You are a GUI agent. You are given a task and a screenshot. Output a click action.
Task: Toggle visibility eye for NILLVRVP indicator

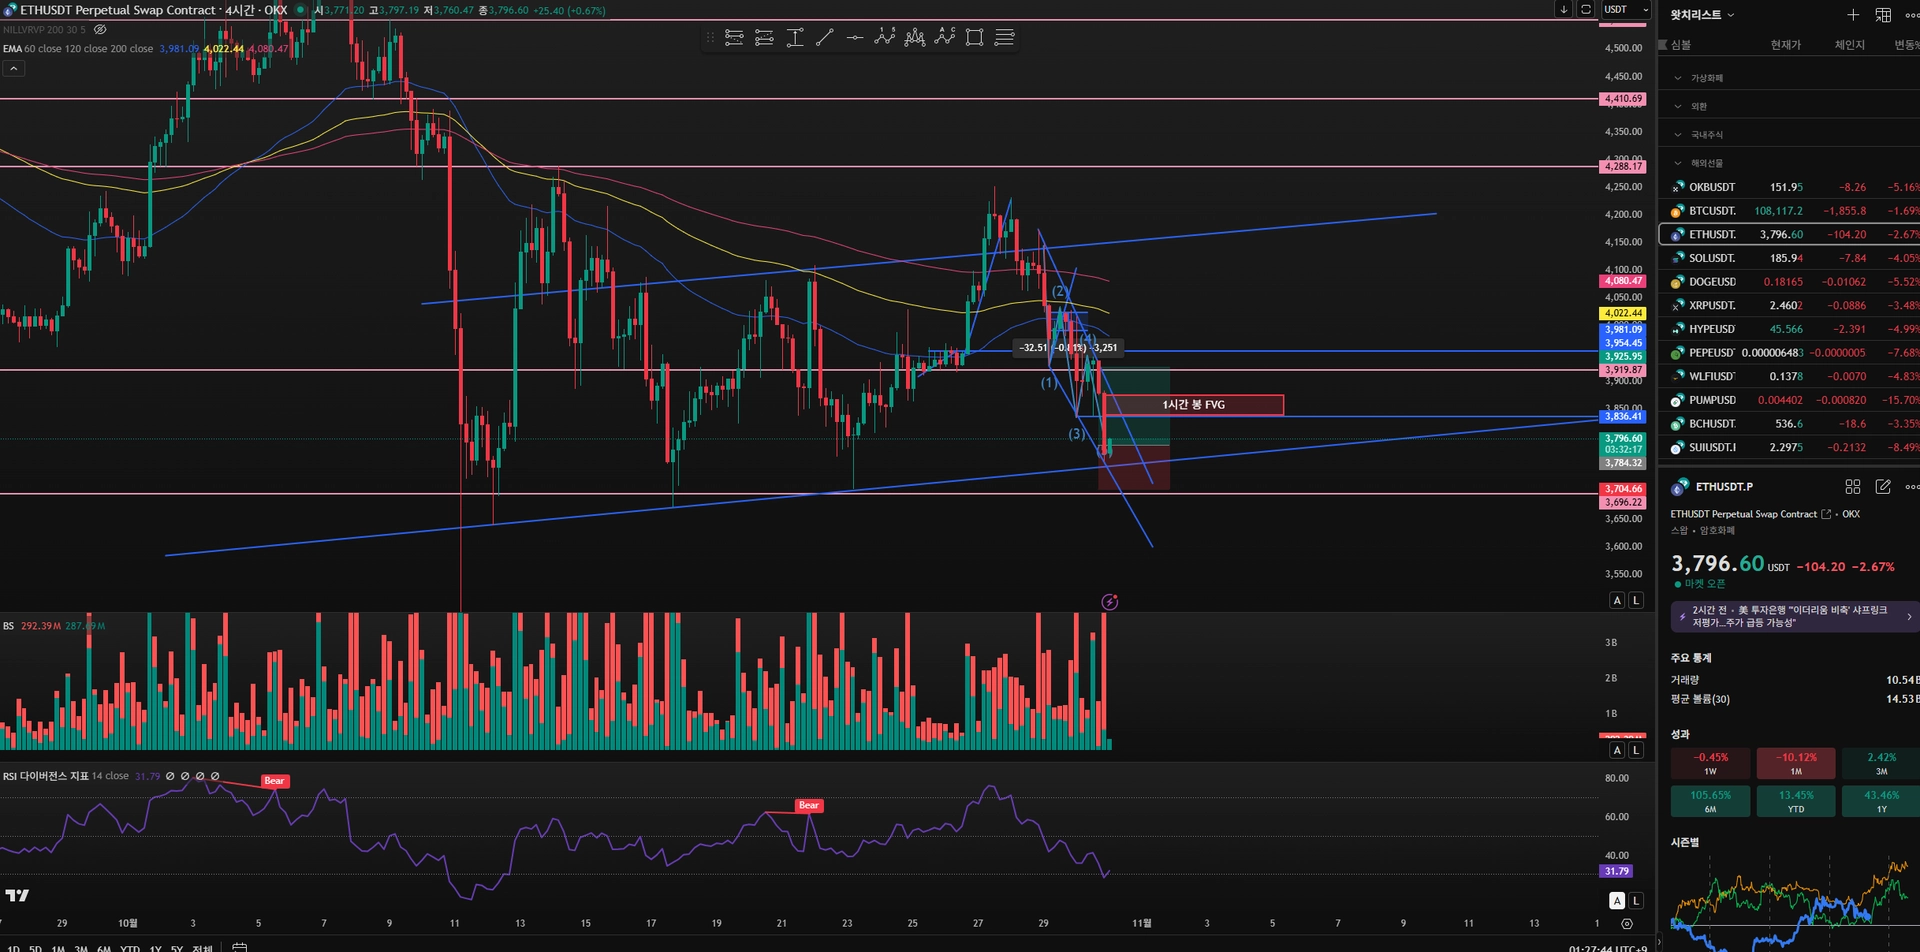click(100, 30)
